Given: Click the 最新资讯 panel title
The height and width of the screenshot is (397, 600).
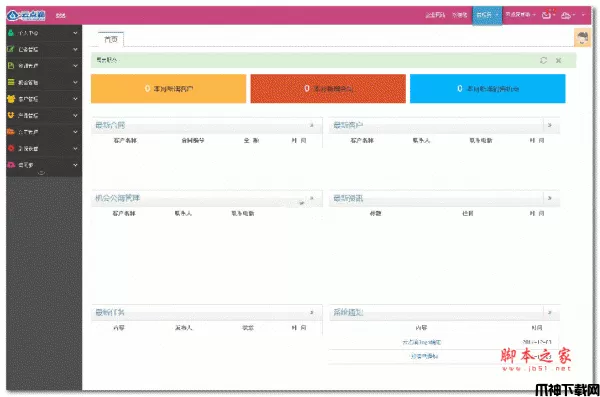Looking at the screenshot, I should tap(348, 198).
